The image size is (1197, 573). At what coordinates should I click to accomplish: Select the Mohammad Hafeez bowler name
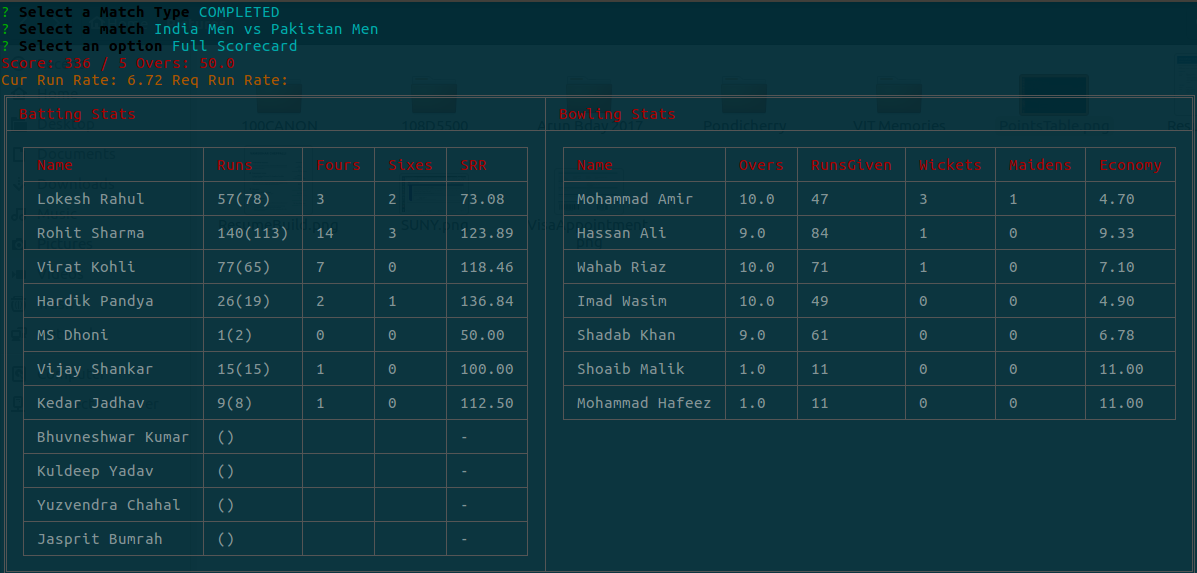pyautogui.click(x=644, y=403)
